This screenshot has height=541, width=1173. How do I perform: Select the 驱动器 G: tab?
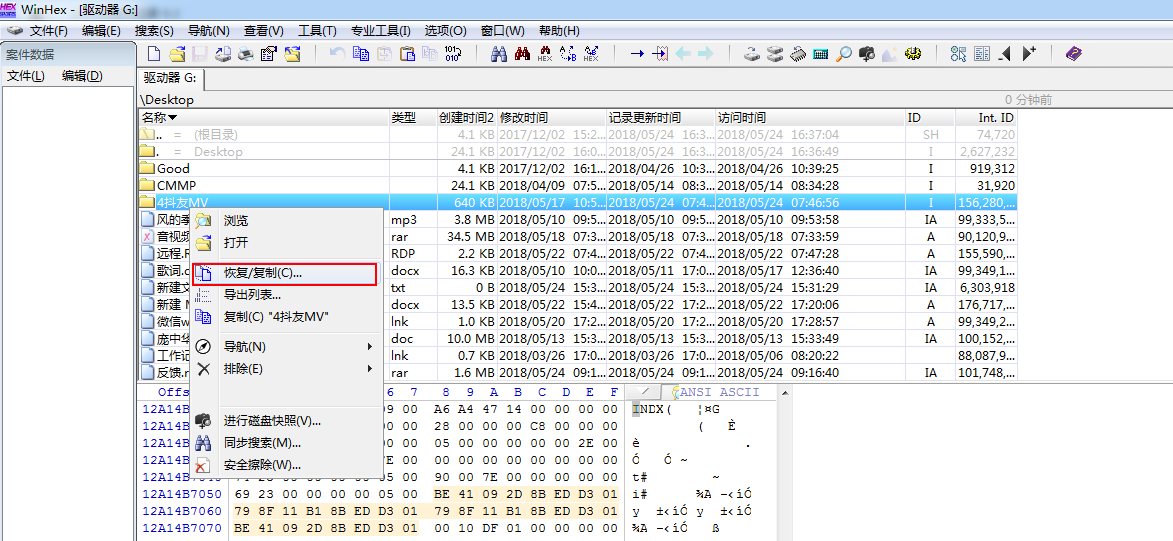(x=171, y=78)
